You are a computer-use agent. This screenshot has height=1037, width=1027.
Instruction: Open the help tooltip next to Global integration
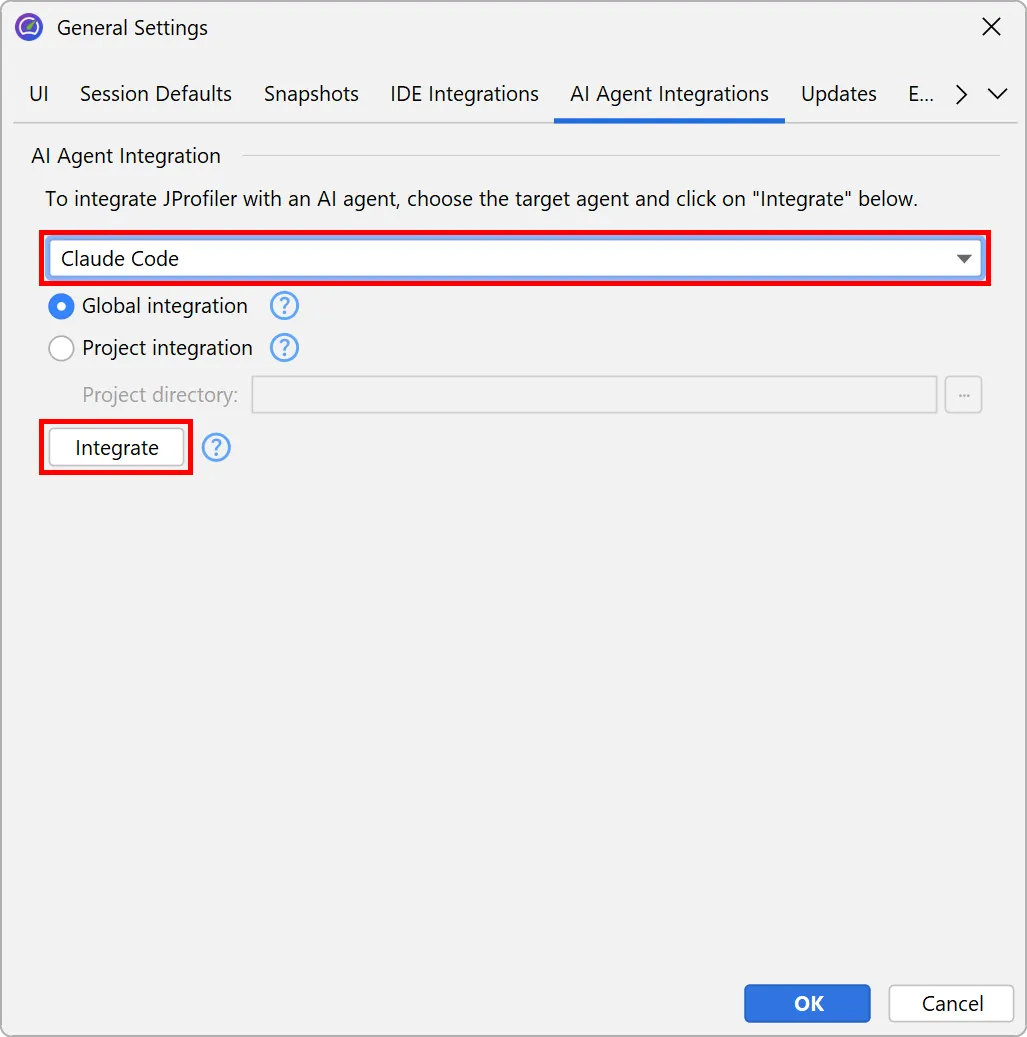click(284, 306)
